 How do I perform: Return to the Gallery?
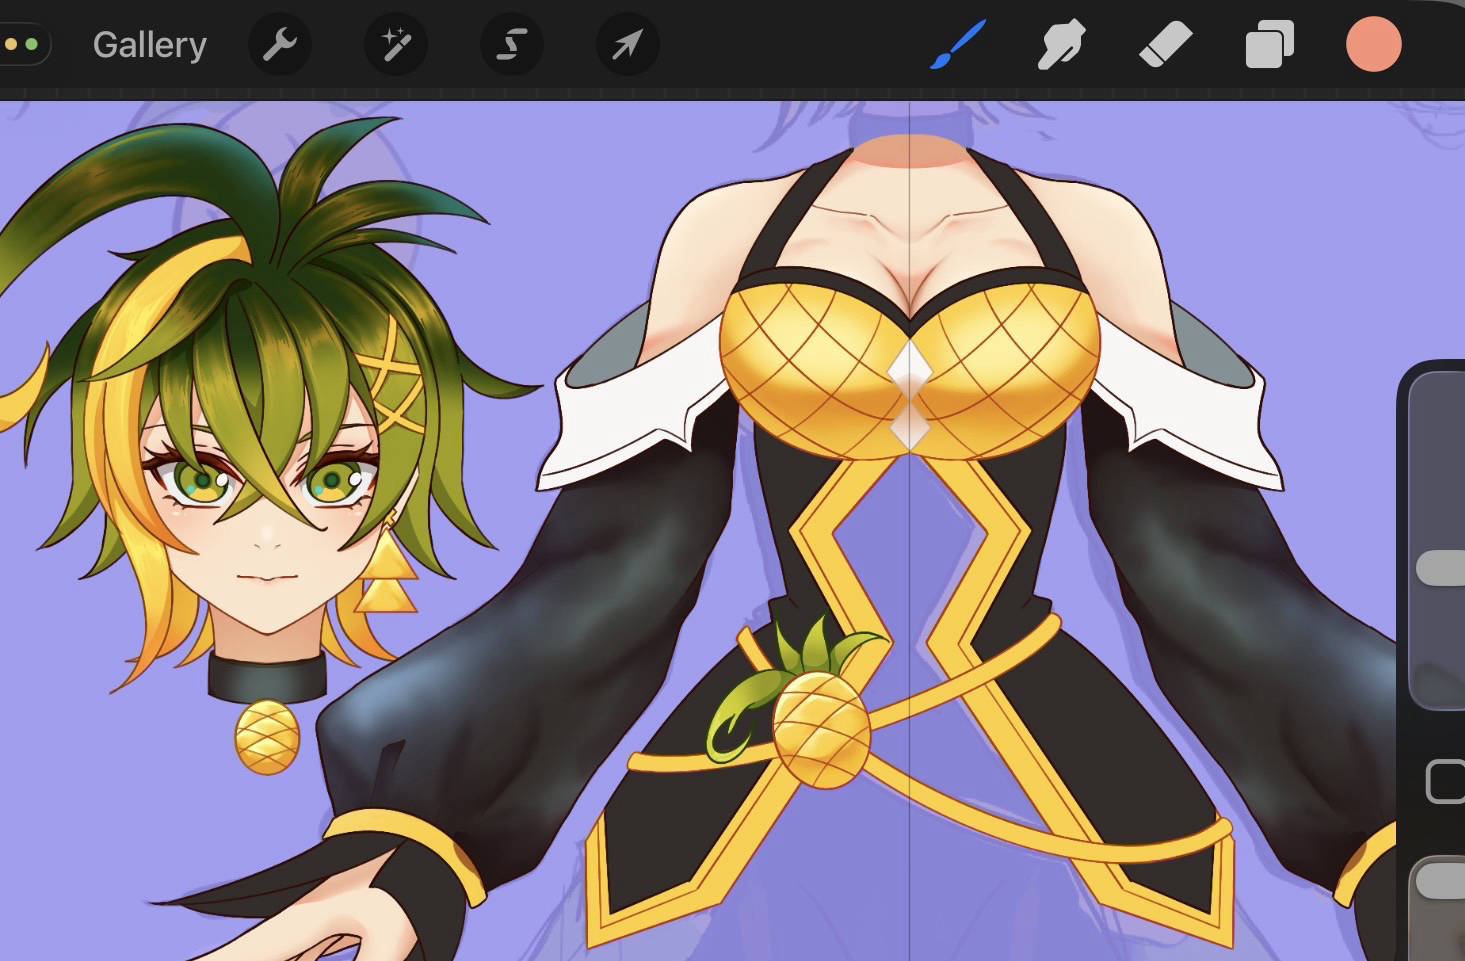tap(149, 45)
